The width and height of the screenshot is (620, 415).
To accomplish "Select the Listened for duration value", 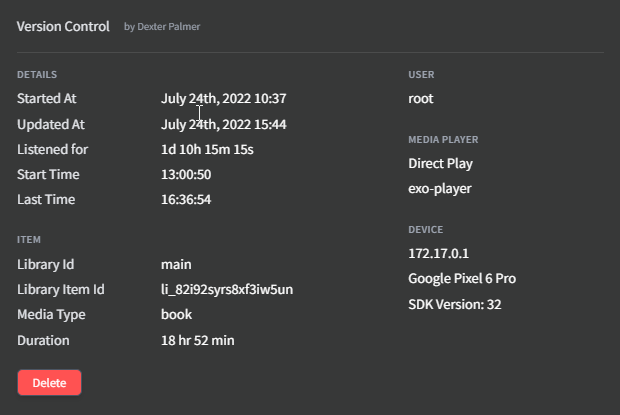I will pyautogui.click(x=207, y=149).
